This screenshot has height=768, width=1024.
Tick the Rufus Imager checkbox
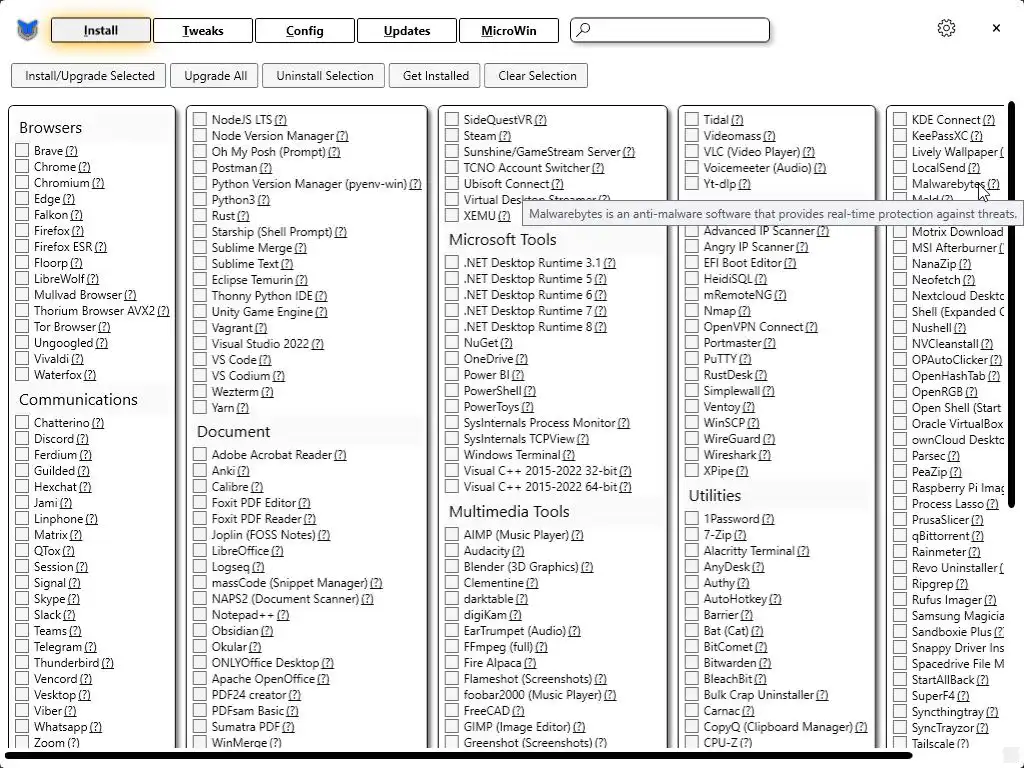pos(900,600)
